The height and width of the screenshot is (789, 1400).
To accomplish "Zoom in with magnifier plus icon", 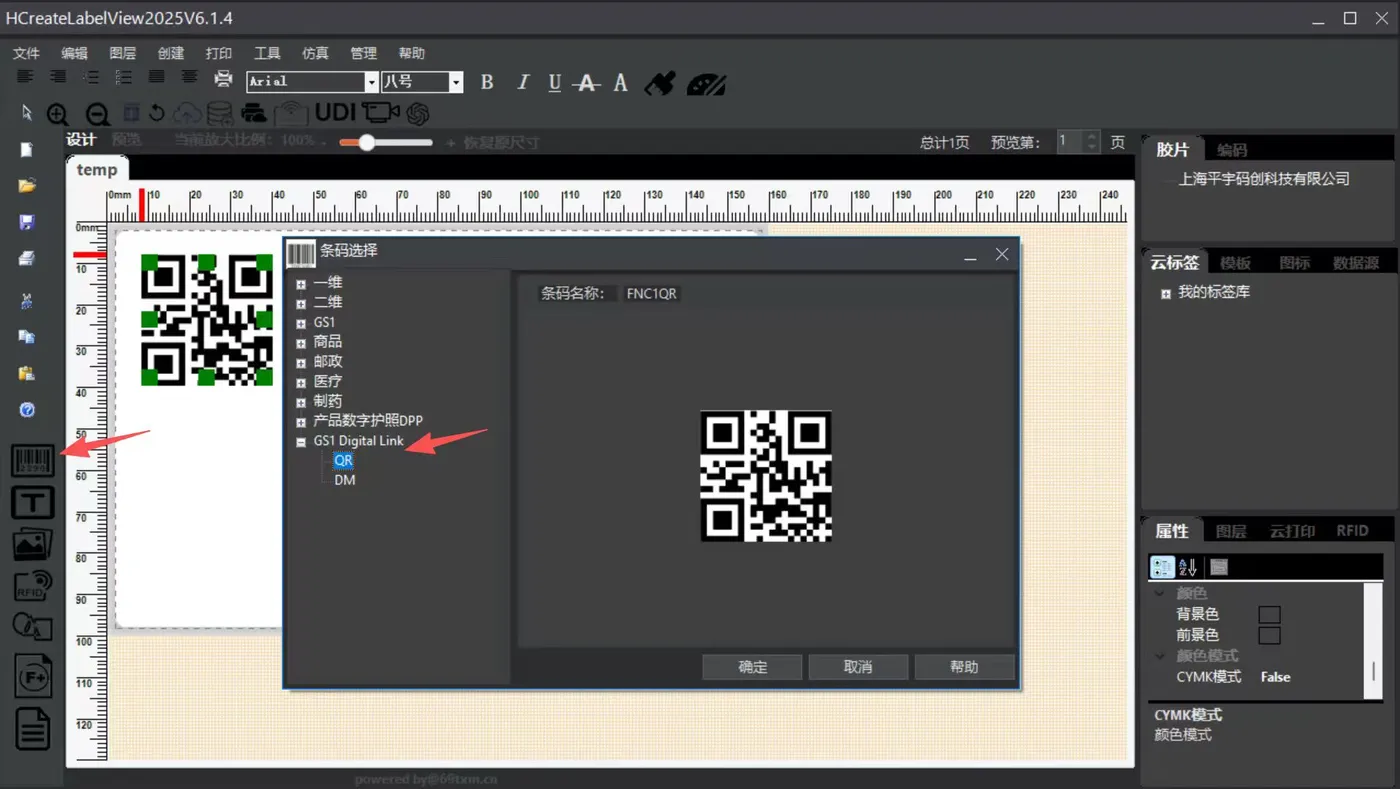I will [58, 114].
